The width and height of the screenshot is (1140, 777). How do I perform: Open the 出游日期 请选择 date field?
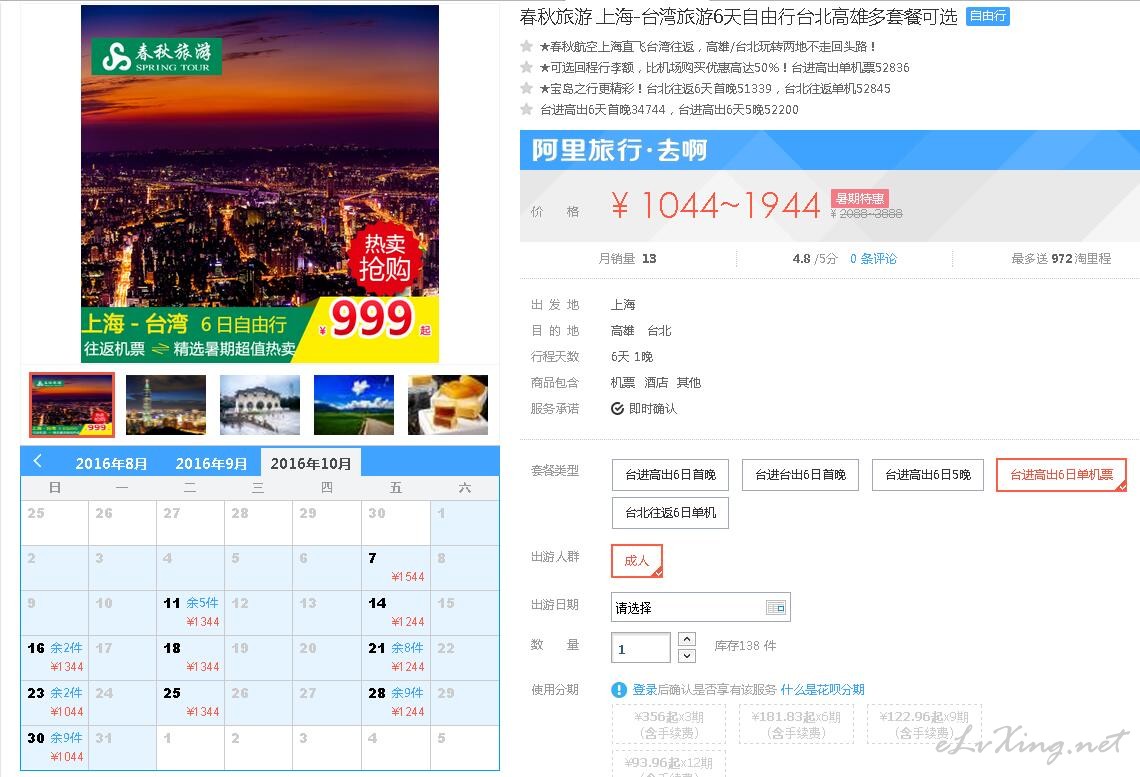700,608
